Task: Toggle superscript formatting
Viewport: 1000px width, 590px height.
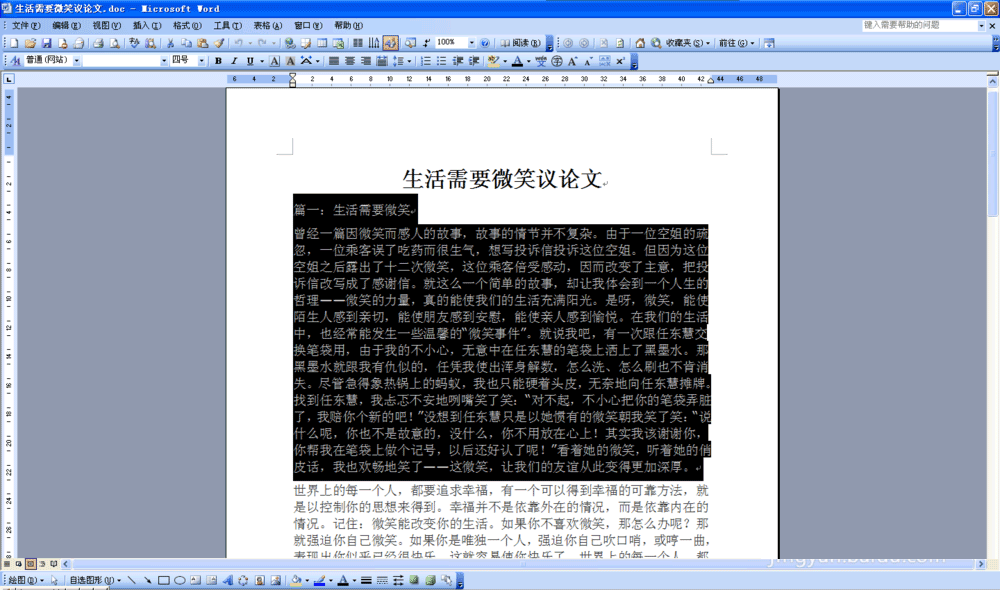Action: (x=620, y=61)
